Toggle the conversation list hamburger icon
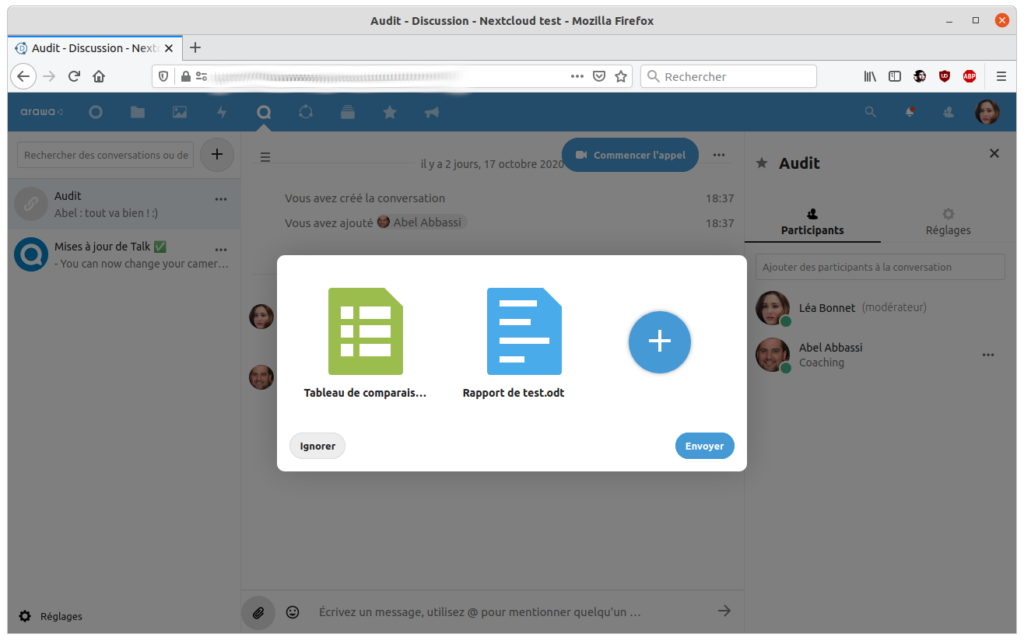Screen dimensions: 1024x641 click(x=265, y=157)
